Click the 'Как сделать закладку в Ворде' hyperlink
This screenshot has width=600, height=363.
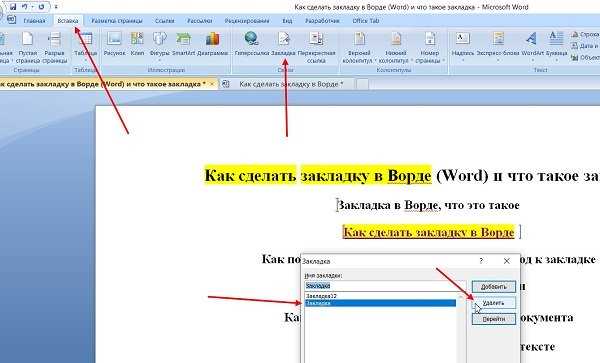tap(428, 232)
